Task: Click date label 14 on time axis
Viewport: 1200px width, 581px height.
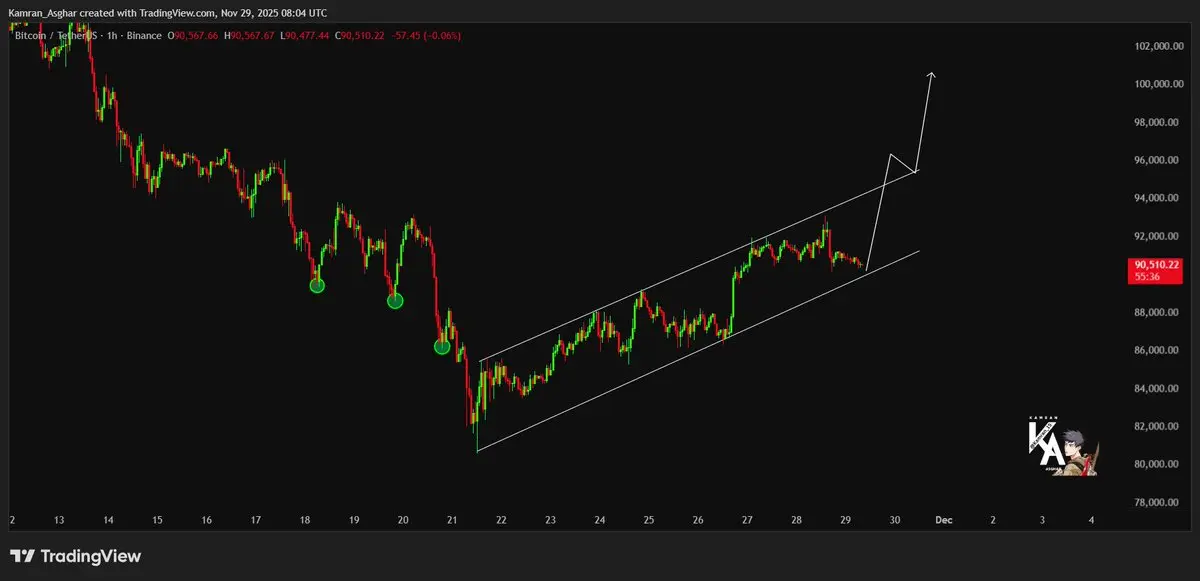Action: click(x=108, y=521)
